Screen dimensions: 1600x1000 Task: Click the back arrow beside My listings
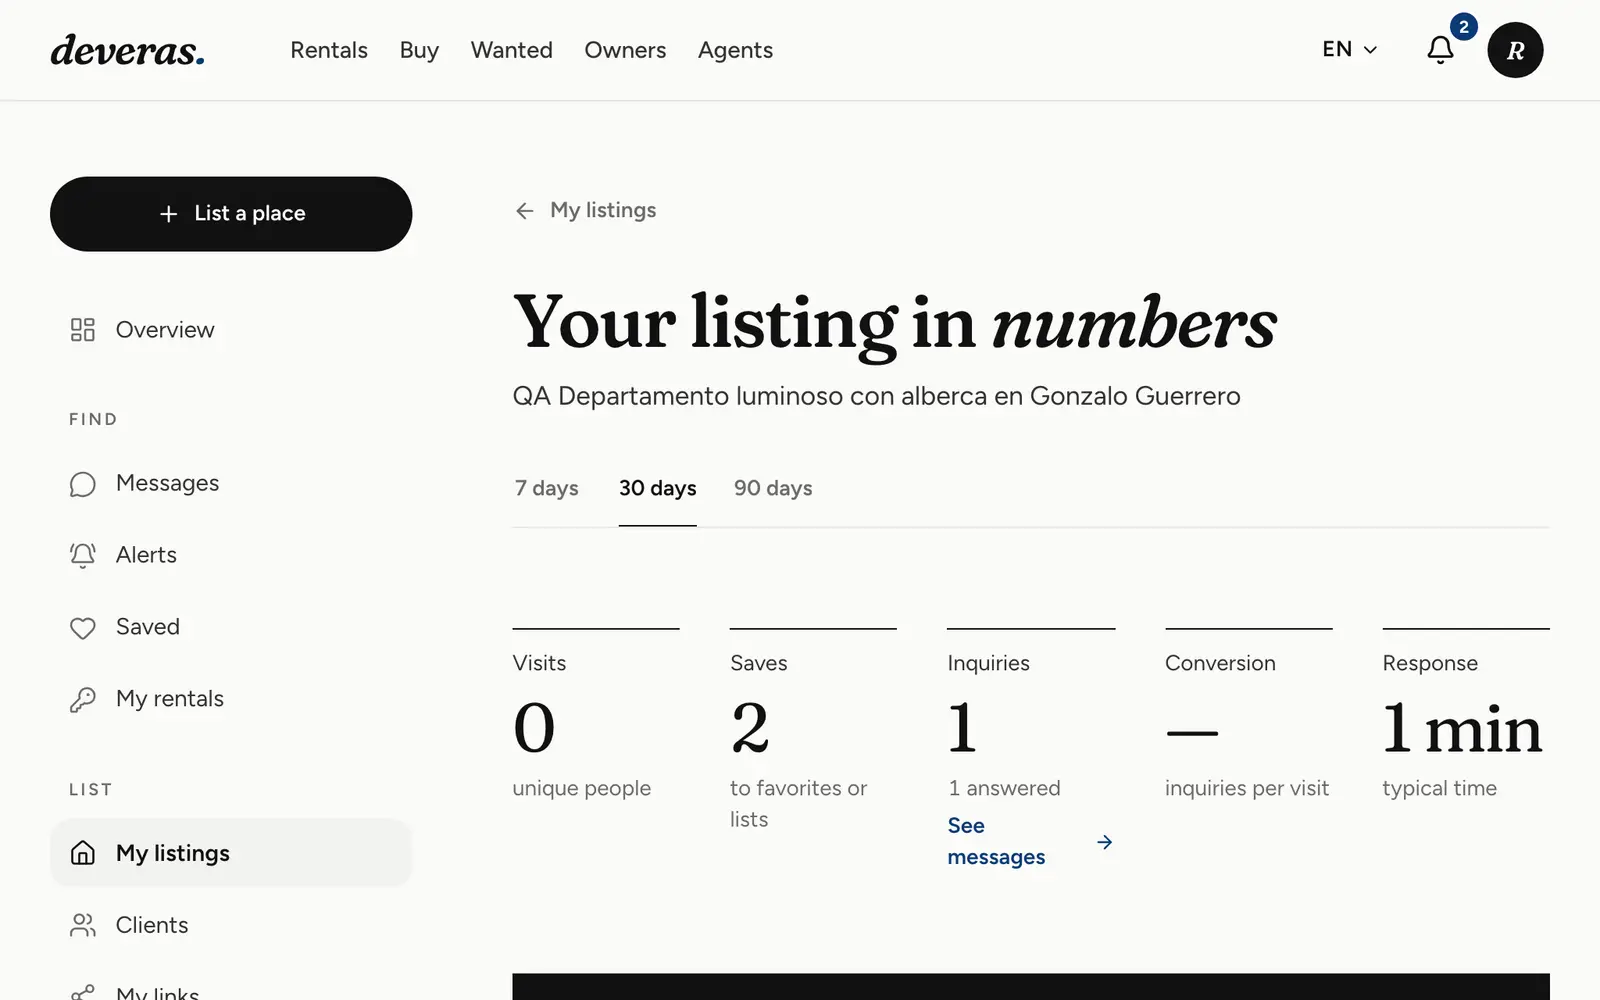click(525, 211)
